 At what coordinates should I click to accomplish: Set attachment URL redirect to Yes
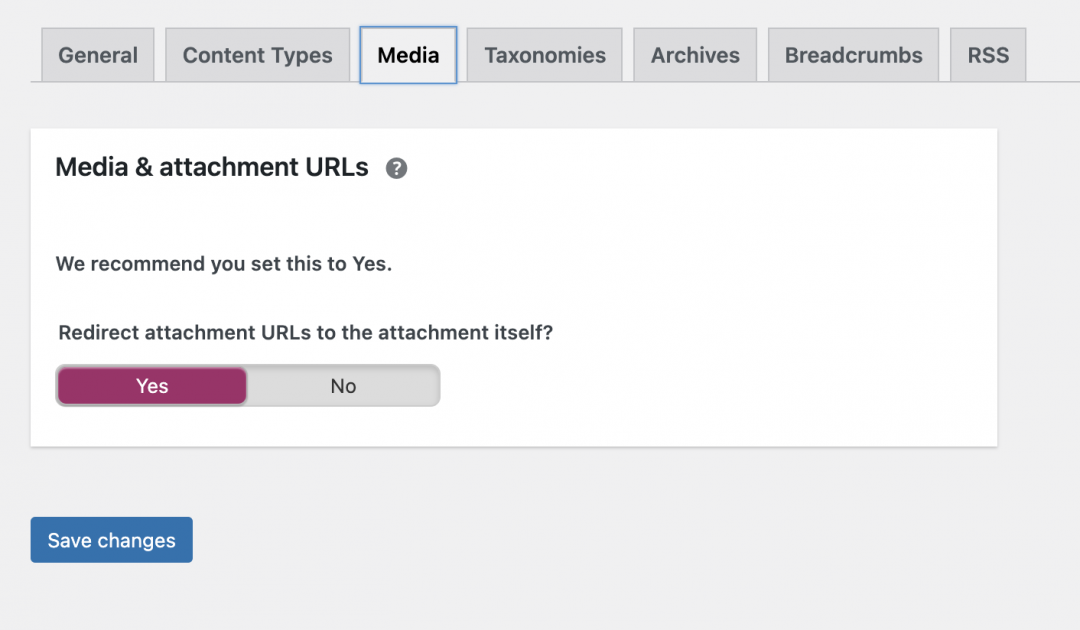pos(152,386)
